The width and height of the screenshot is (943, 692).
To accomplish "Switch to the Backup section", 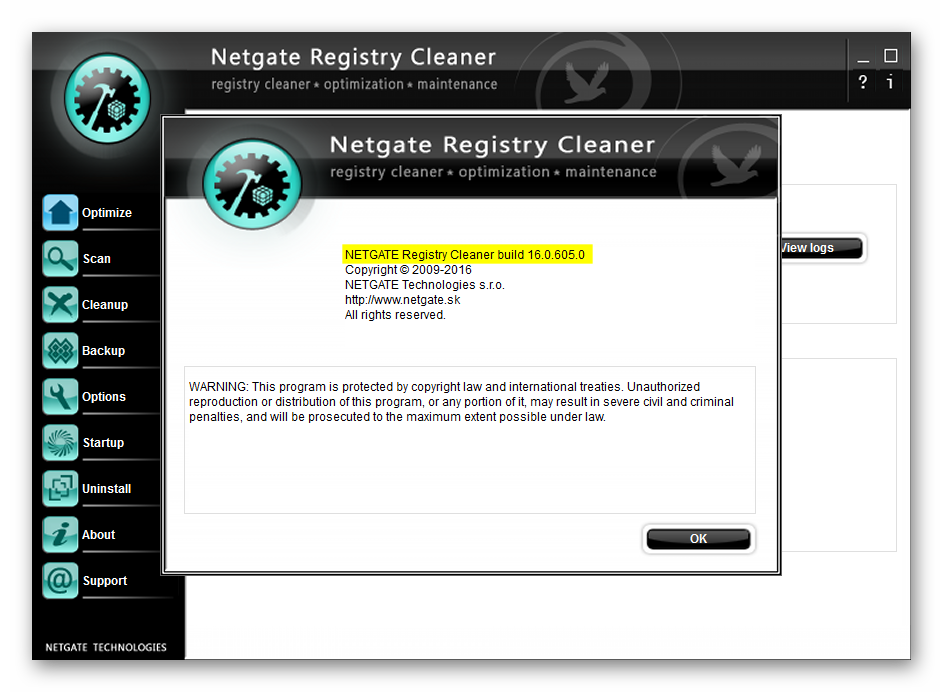I will coord(103,351).
